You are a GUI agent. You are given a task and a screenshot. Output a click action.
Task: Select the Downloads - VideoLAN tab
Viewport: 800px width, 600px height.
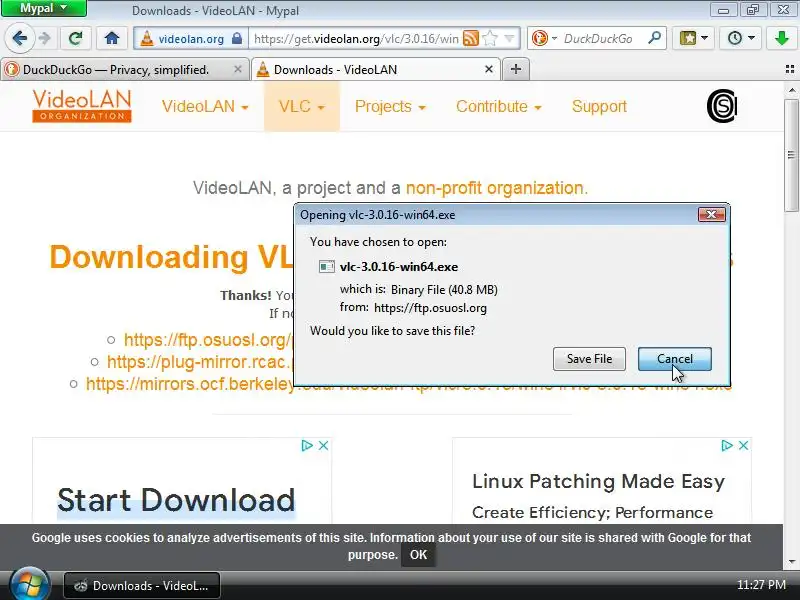[x=376, y=70]
